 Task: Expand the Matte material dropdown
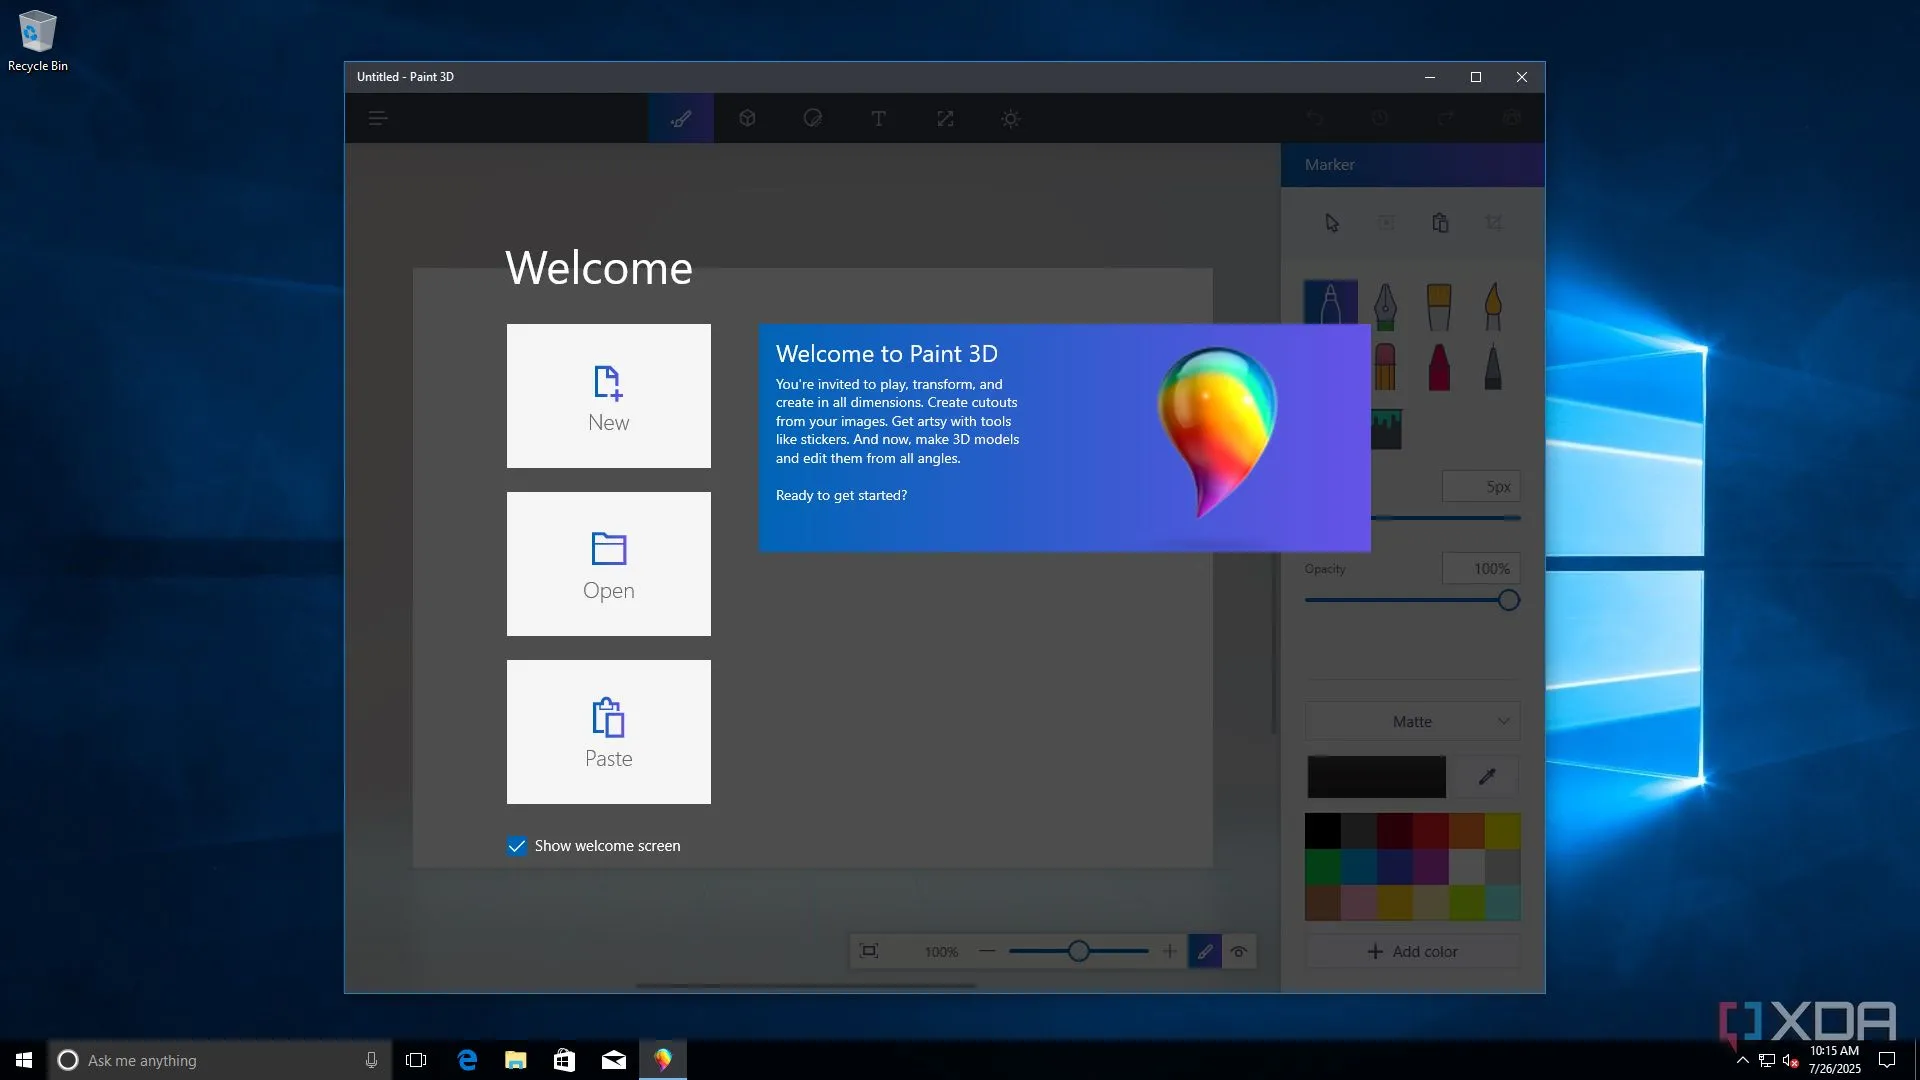click(x=1412, y=721)
